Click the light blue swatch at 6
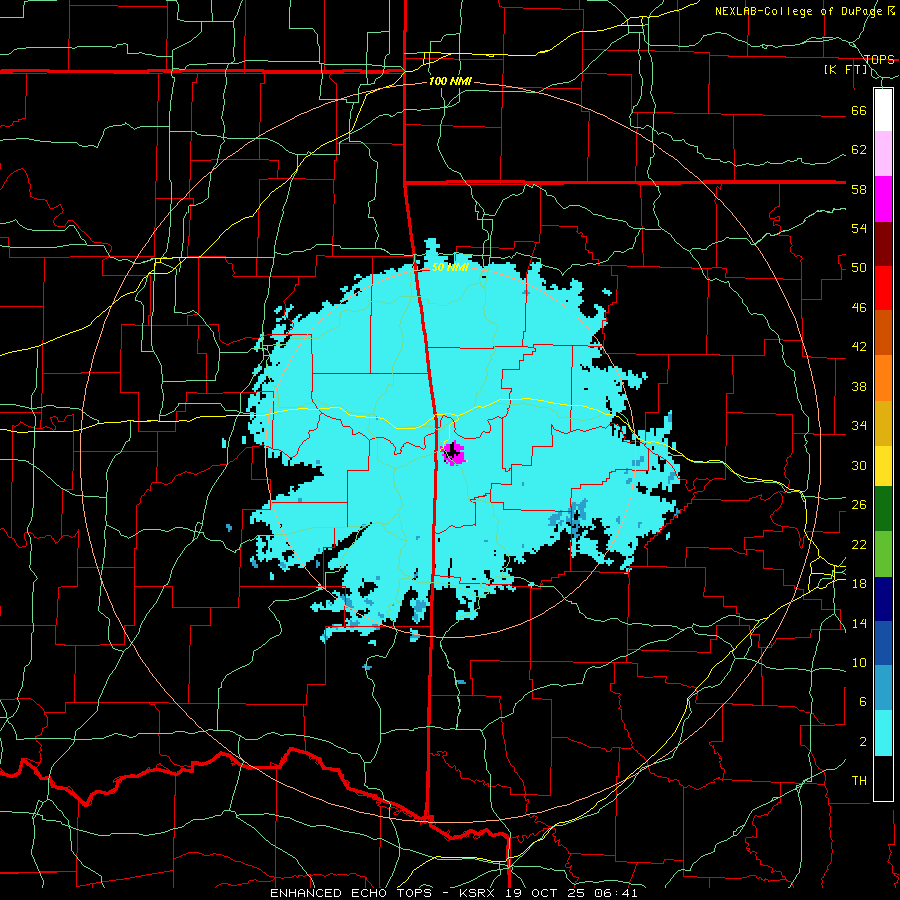Image resolution: width=900 pixels, height=900 pixels. coord(883,687)
